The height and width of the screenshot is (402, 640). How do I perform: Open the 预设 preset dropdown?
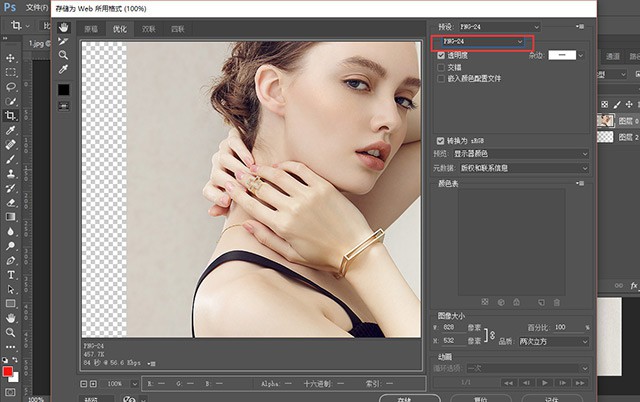(500, 27)
